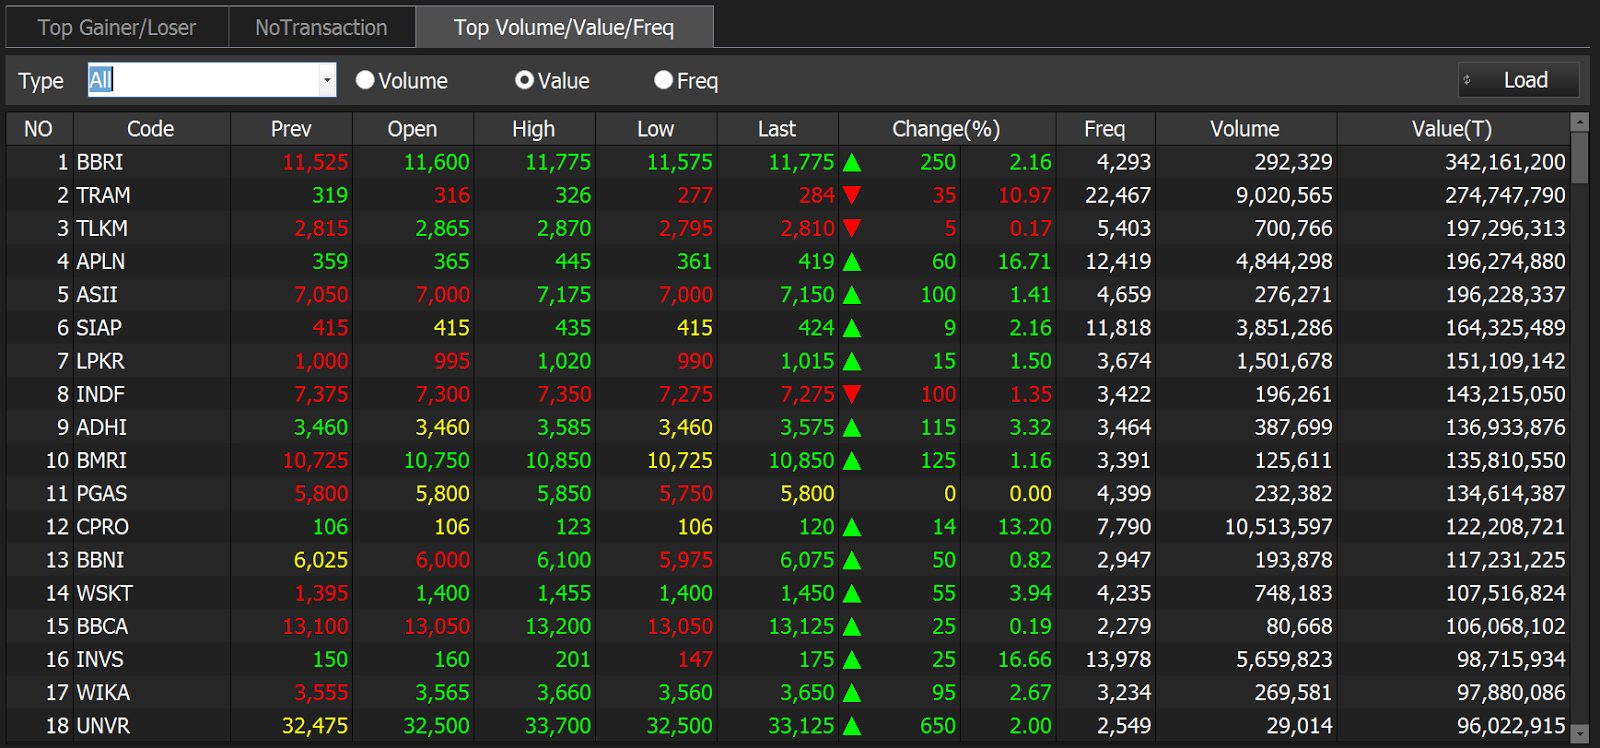Image resolution: width=1600 pixels, height=748 pixels.
Task: Click the green up arrow for BBNI
Action: pyautogui.click(x=852, y=560)
